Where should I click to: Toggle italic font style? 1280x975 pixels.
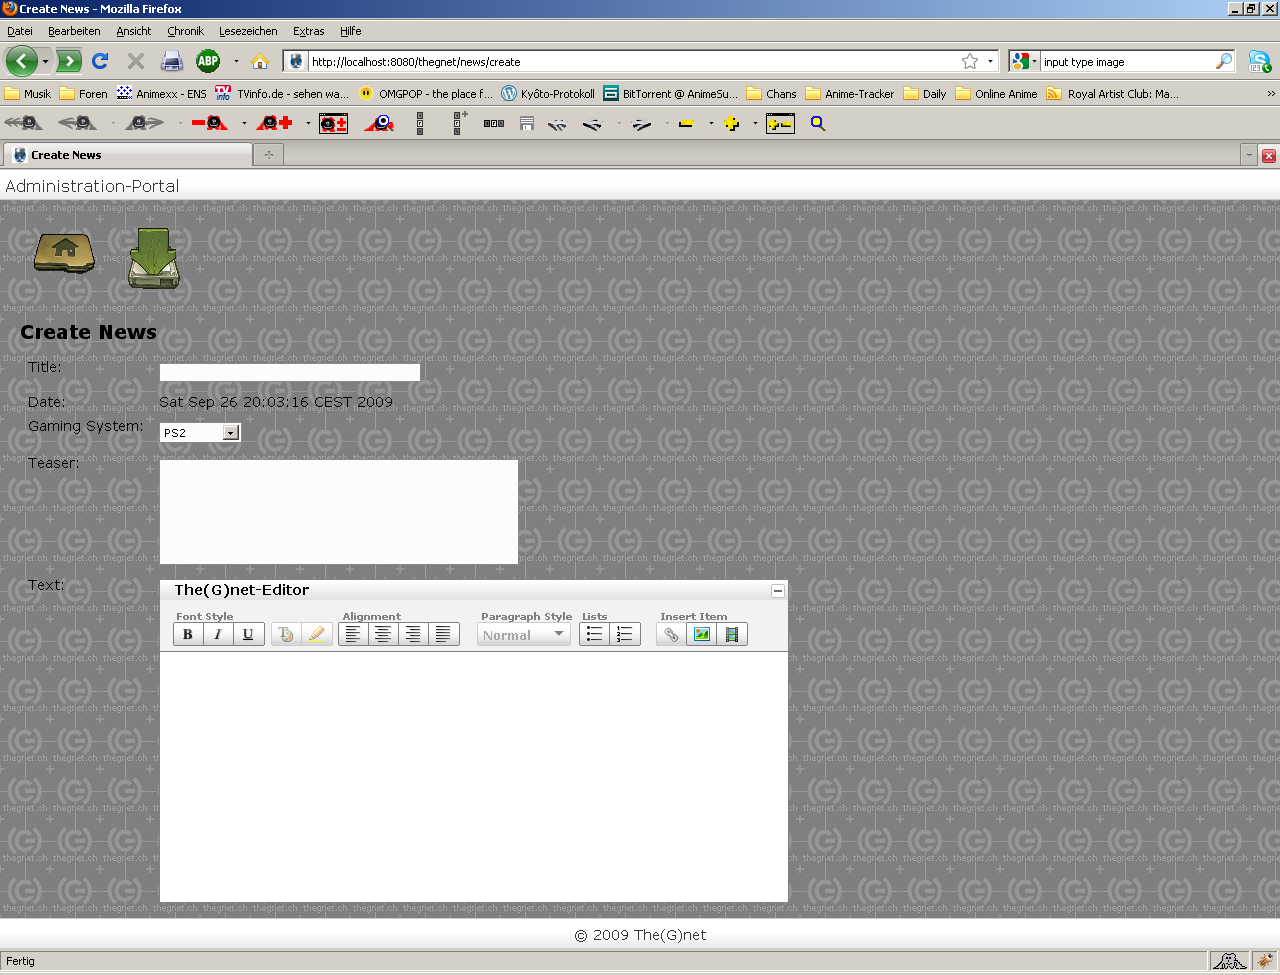coord(218,634)
